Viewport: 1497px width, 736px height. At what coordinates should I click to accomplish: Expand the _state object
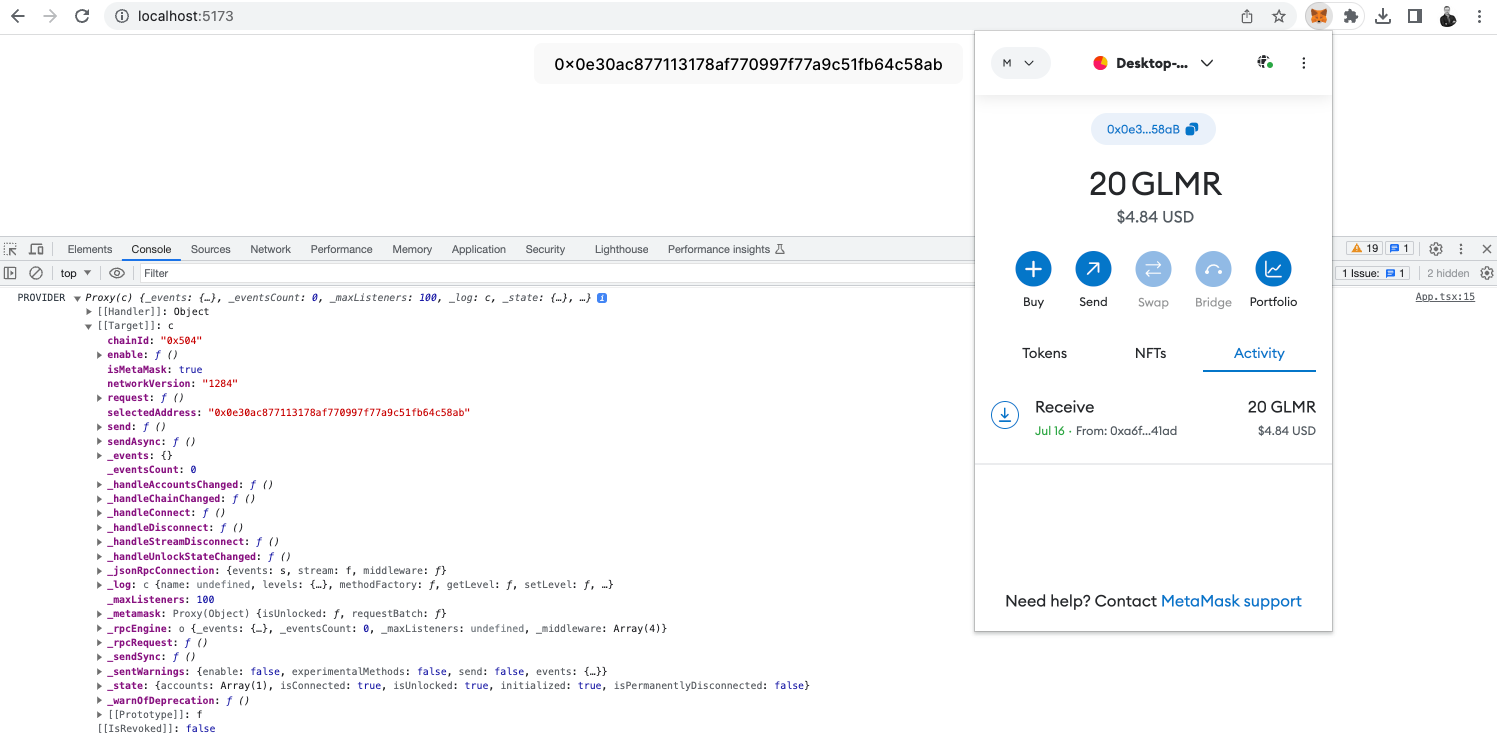[99, 686]
